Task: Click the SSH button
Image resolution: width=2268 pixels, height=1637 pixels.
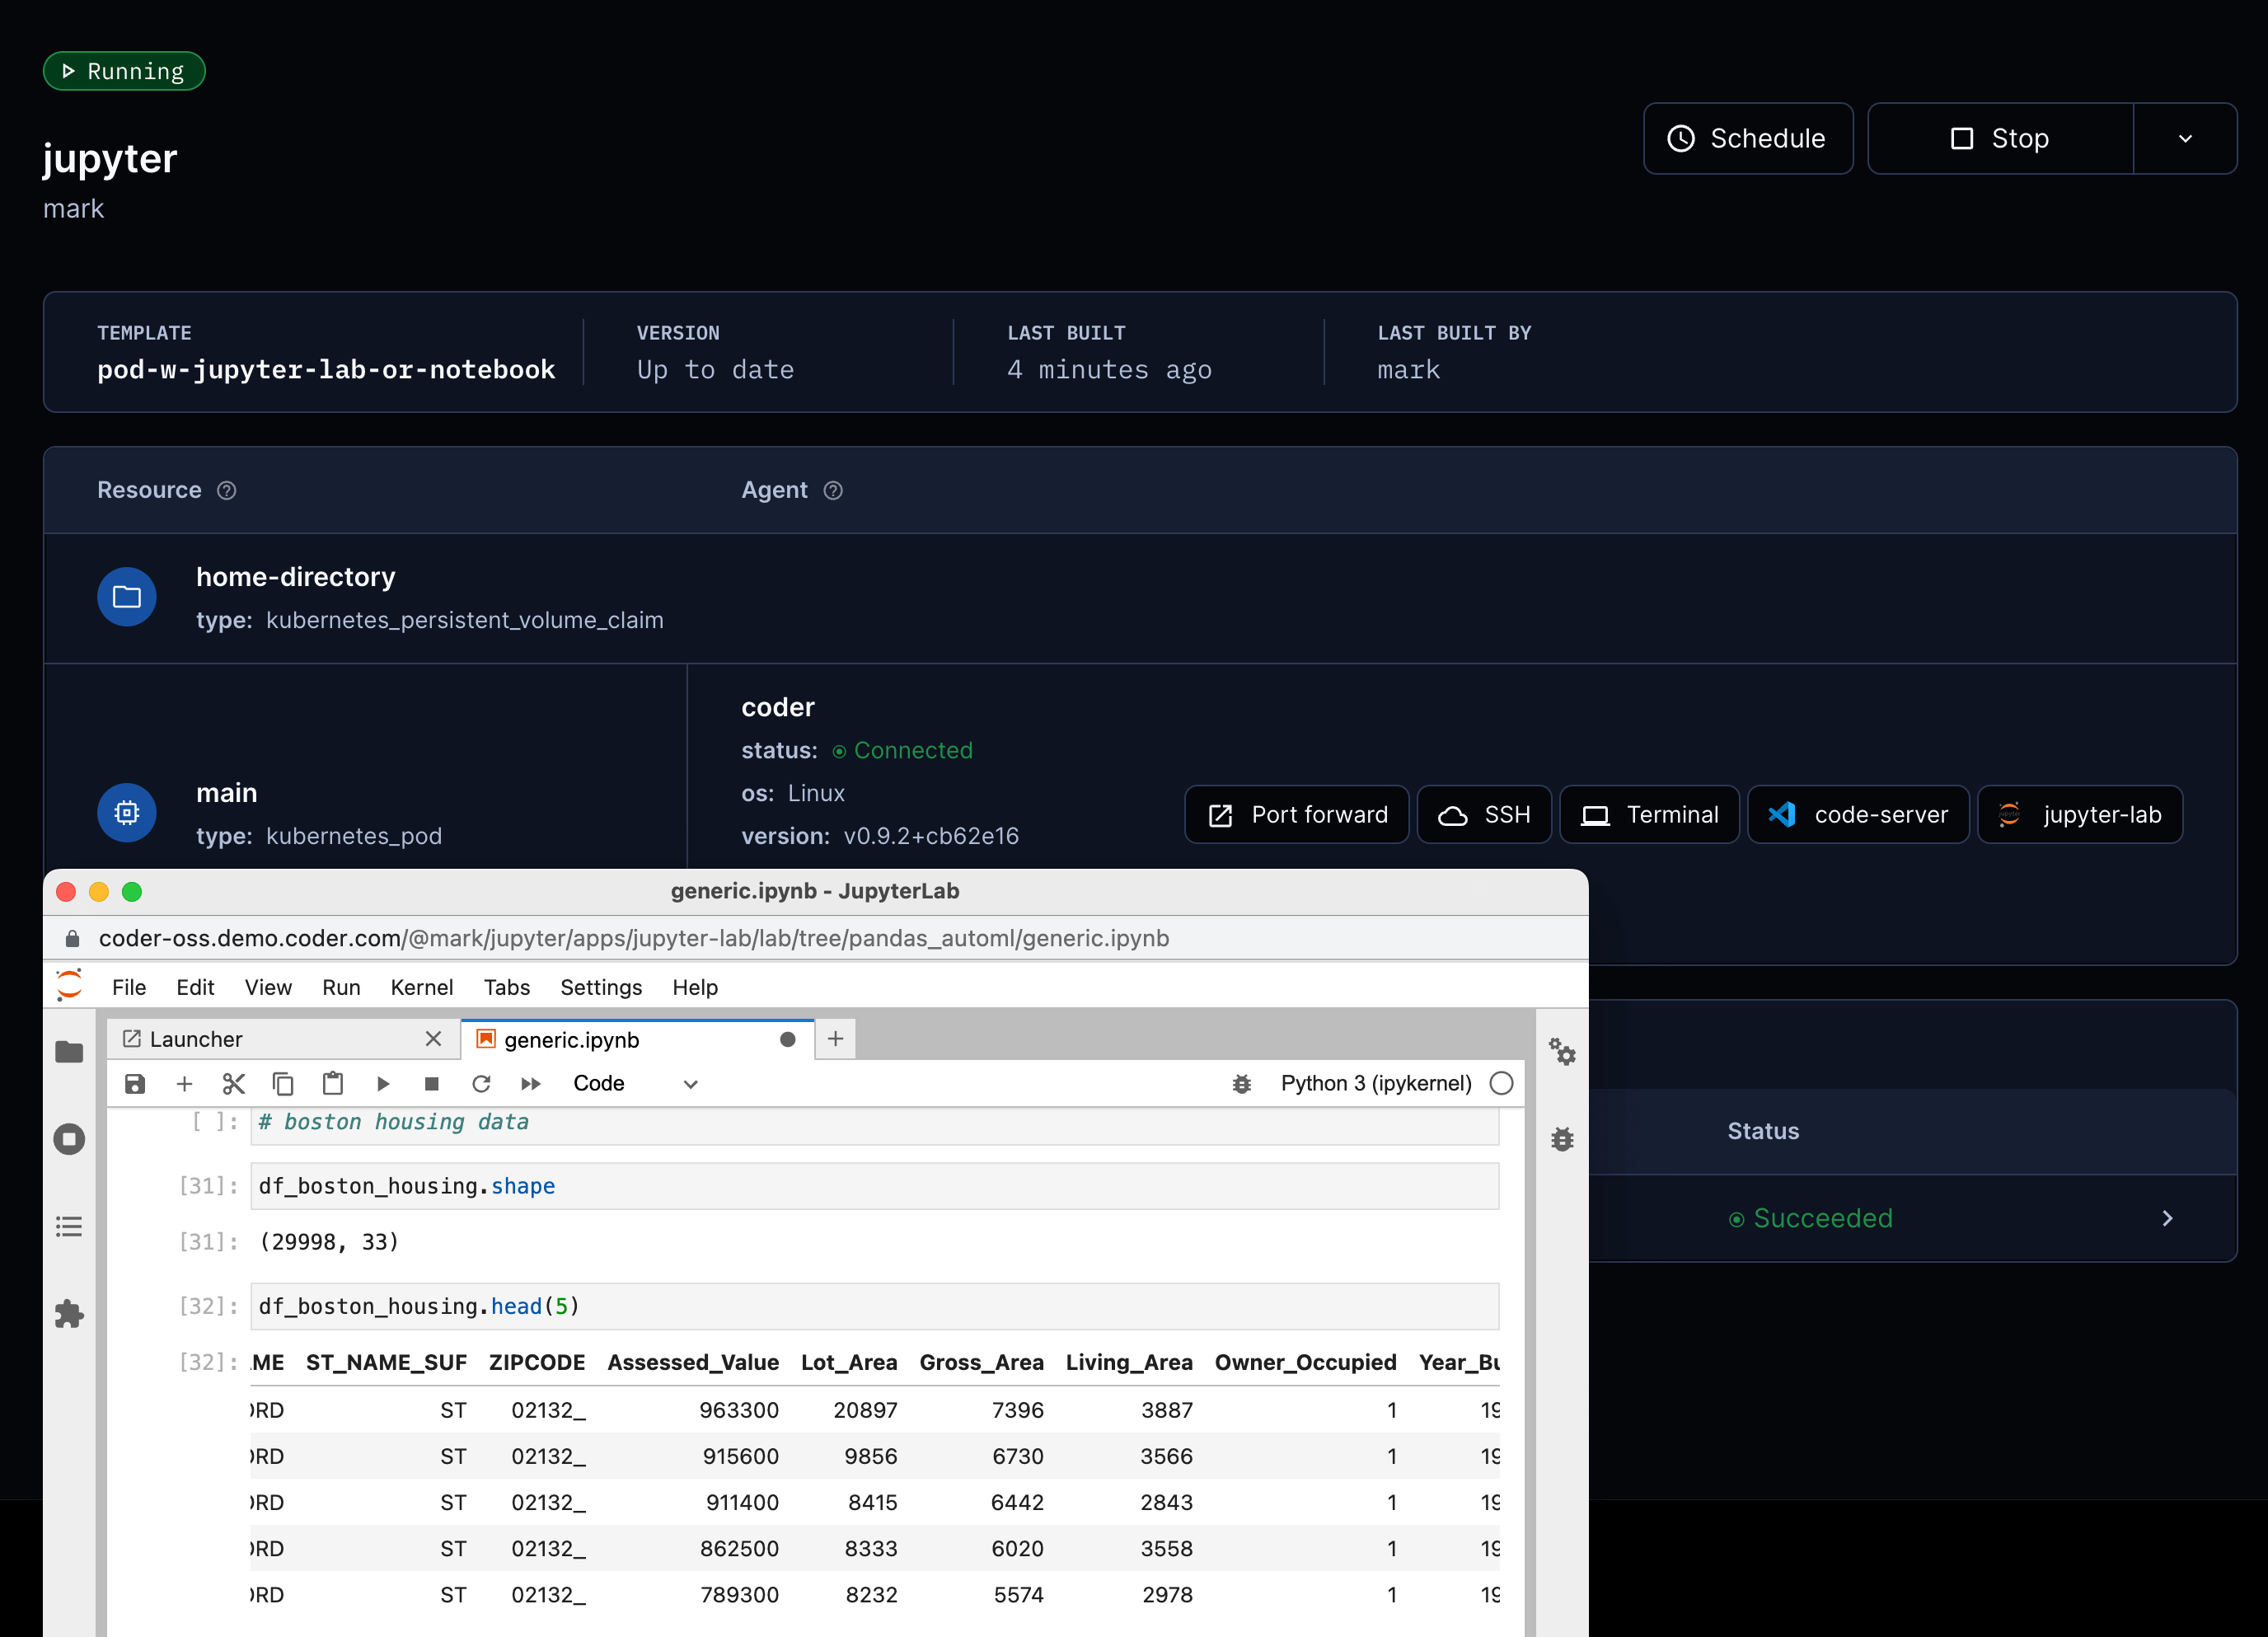Action: pyautogui.click(x=1484, y=815)
